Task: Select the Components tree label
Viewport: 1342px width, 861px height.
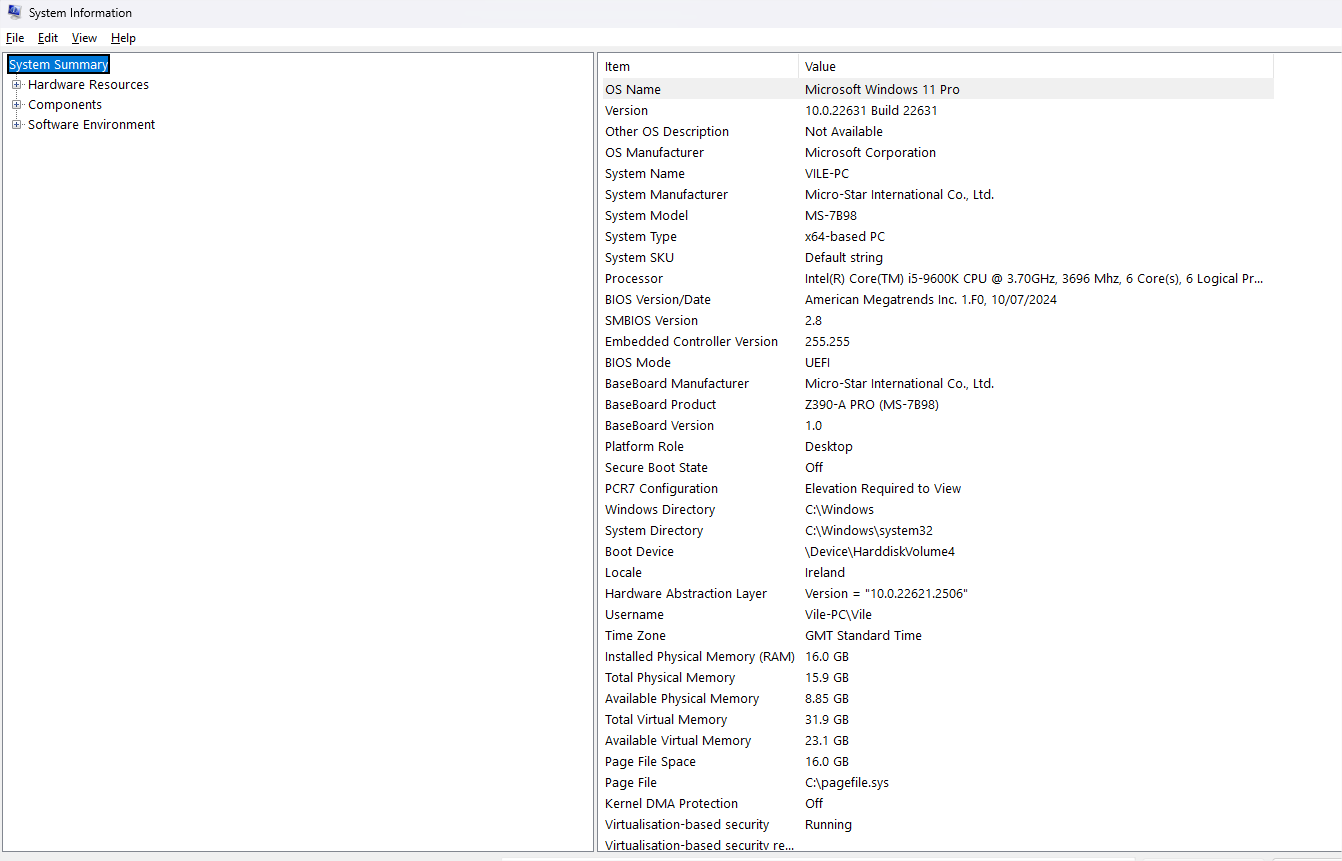Action: pos(65,105)
